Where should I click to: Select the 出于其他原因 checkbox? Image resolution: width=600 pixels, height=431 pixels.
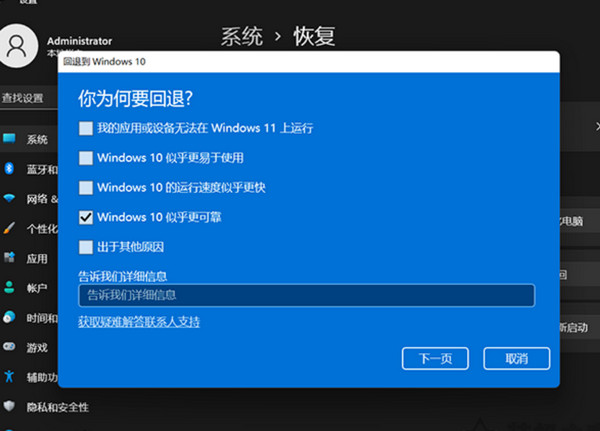click(85, 246)
